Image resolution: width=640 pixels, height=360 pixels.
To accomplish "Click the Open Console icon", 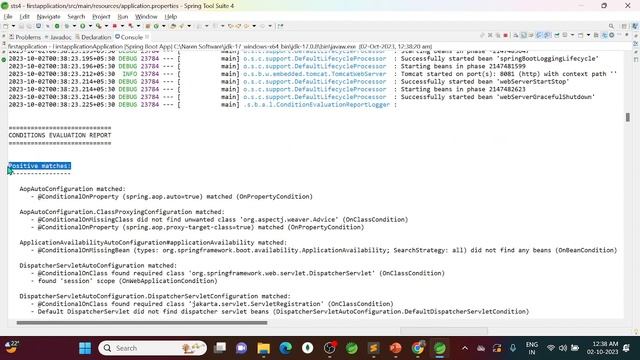I will tap(580, 35).
